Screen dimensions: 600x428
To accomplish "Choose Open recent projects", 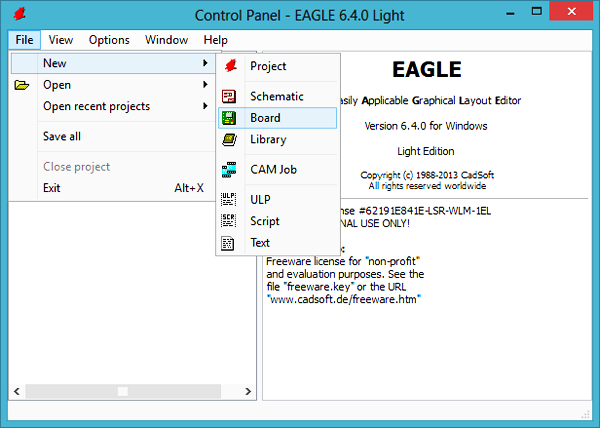I will (x=113, y=106).
